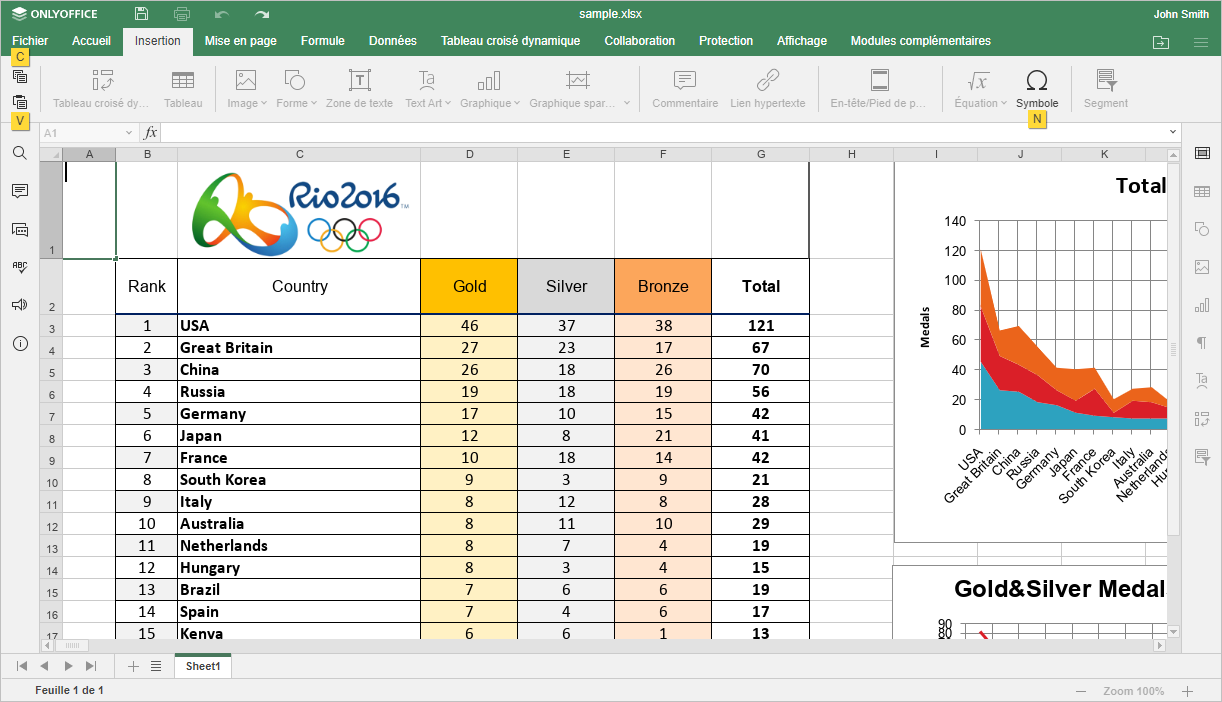Image resolution: width=1222 pixels, height=702 pixels.
Task: Open paragraph settings in the right sidebar
Action: point(1202,343)
